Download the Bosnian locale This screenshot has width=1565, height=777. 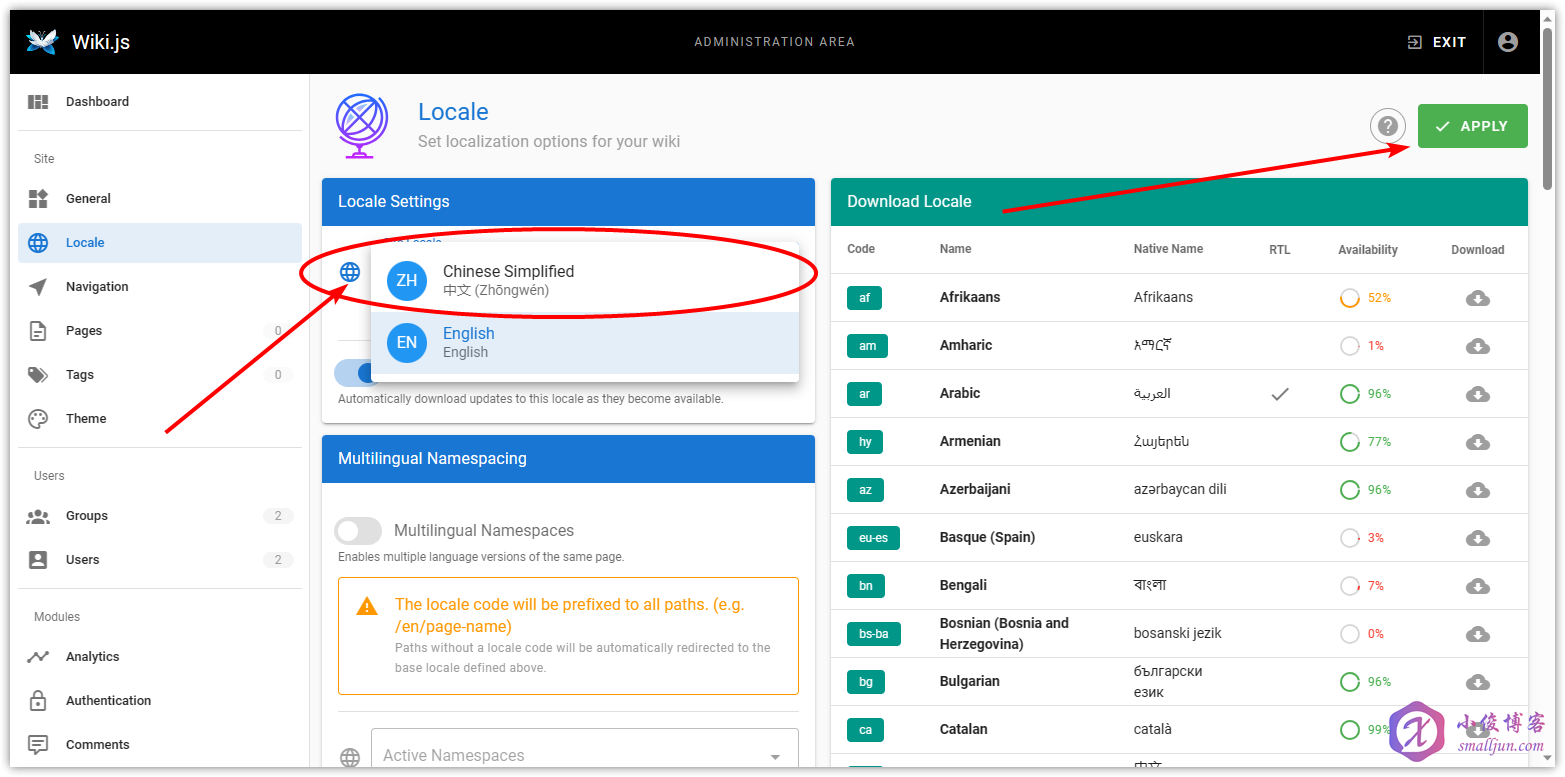pyautogui.click(x=1478, y=634)
